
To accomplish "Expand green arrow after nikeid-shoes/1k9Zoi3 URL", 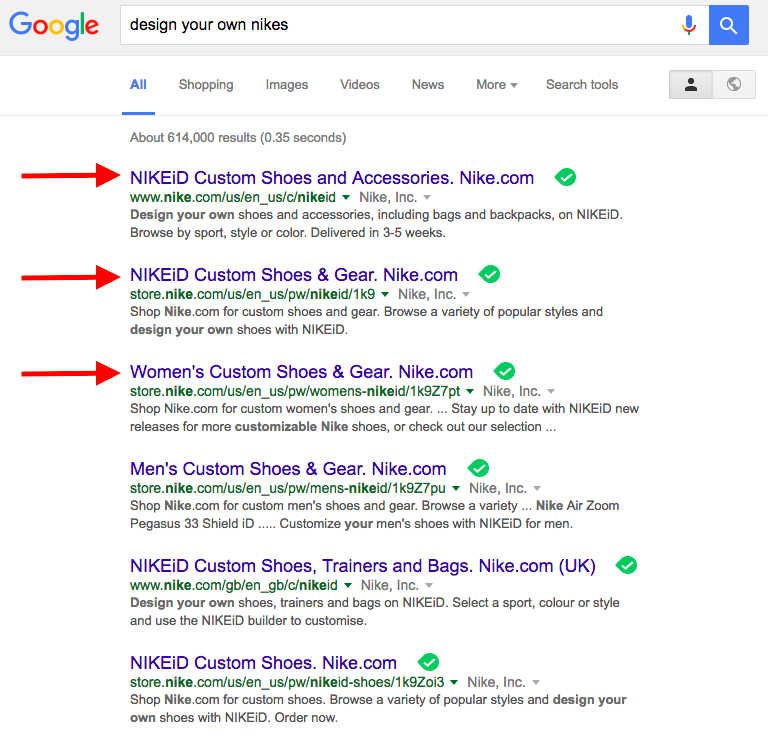I will [454, 682].
